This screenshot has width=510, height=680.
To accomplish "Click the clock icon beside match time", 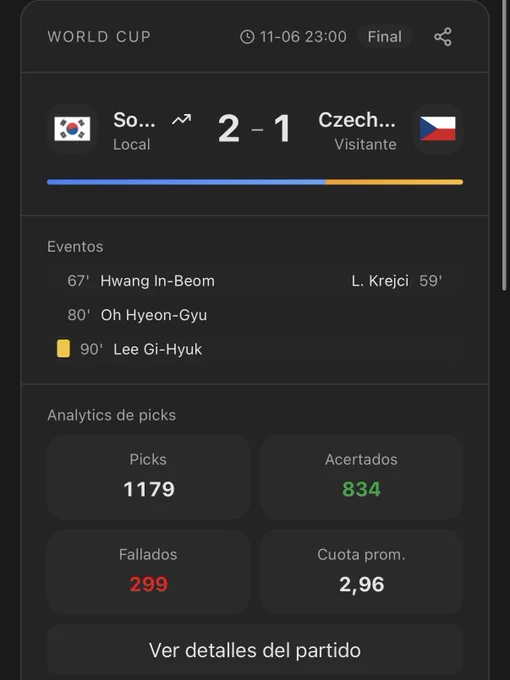I will 247,37.
